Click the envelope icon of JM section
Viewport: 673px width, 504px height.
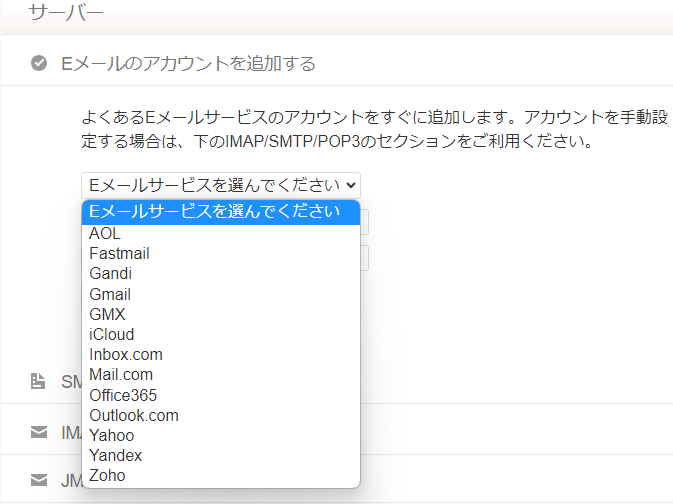pyautogui.click(x=39, y=480)
